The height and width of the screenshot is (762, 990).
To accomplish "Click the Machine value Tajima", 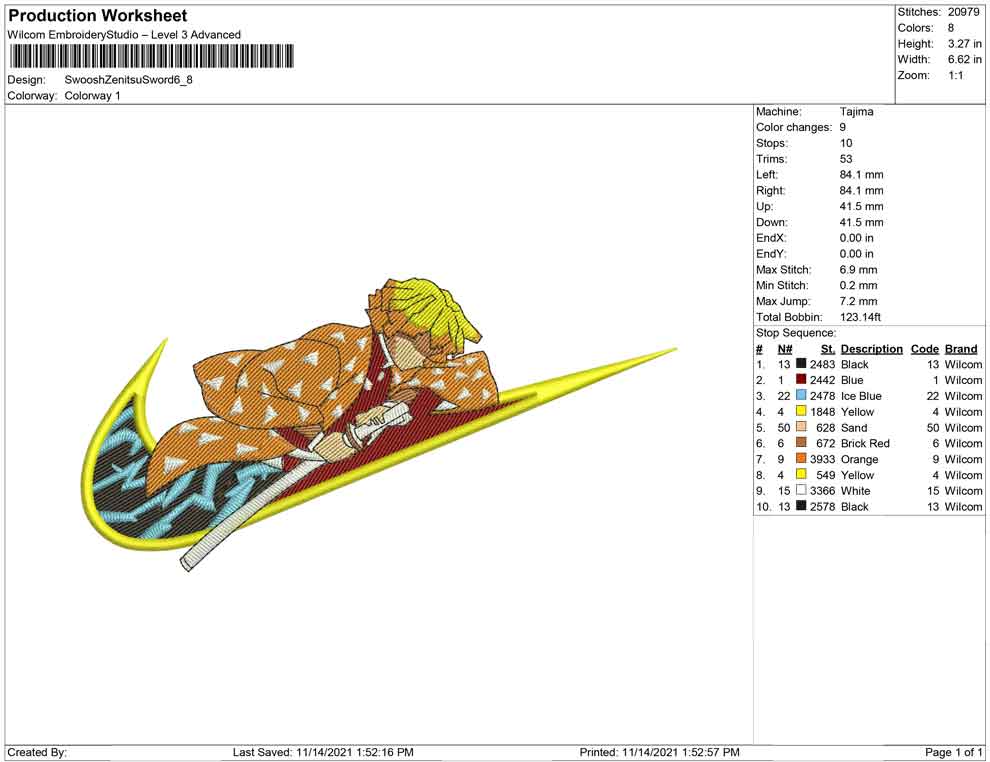I will 856,112.
